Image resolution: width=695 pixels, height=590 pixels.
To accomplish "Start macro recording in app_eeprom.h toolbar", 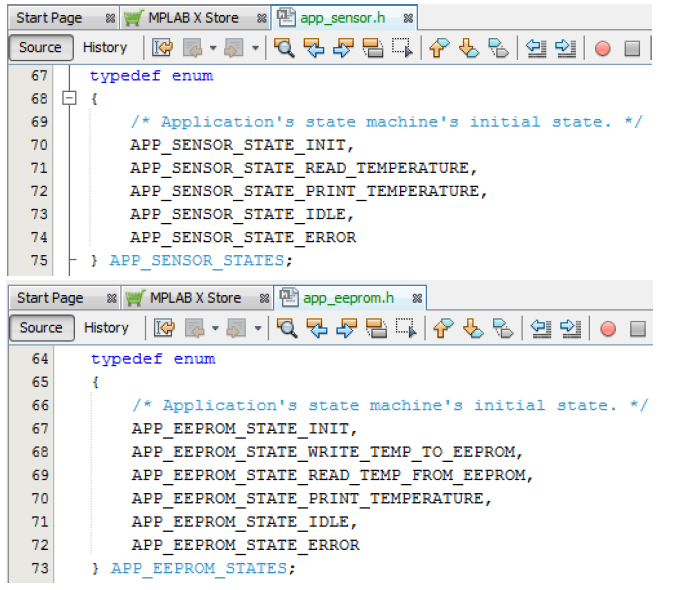I will pyautogui.click(x=608, y=328).
